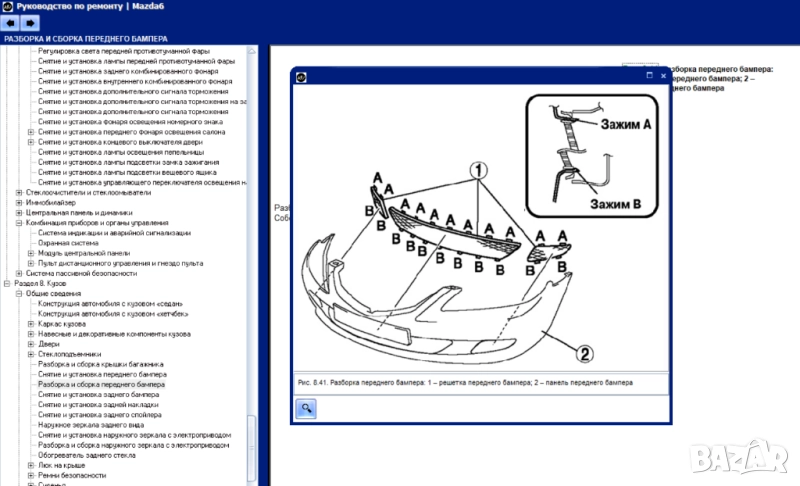Open the Охранная система topic
The height and width of the screenshot is (486, 800).
[68, 242]
